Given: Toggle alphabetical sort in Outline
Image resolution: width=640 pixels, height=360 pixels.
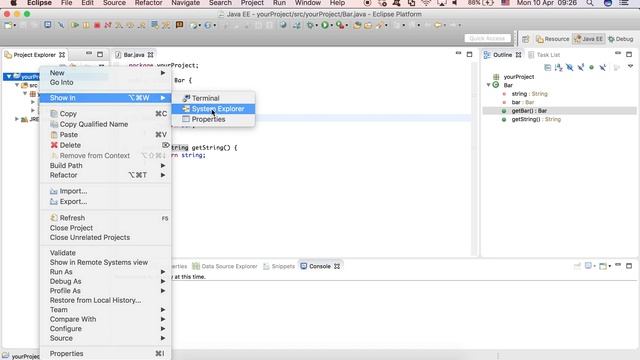Looking at the screenshot, I should (558, 67).
